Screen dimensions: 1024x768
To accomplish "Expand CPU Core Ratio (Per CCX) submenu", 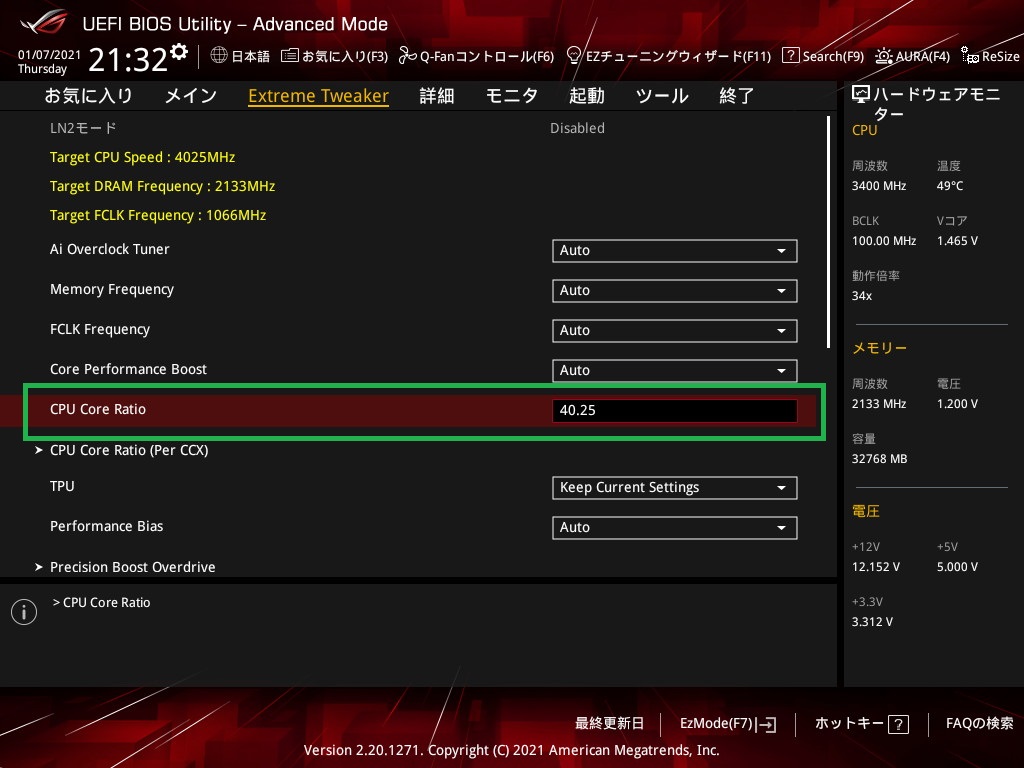I will (x=129, y=450).
